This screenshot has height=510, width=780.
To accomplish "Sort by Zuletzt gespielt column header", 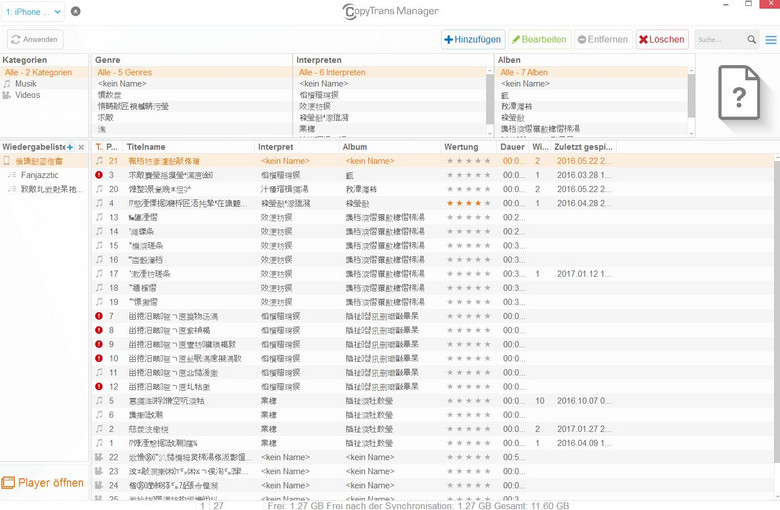I will click(x=584, y=147).
